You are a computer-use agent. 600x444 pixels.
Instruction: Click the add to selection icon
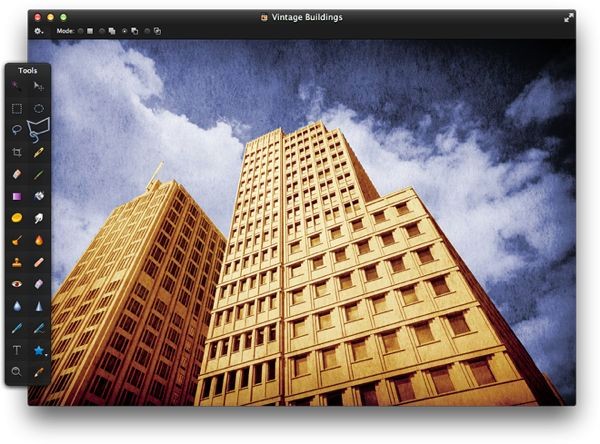pos(112,31)
